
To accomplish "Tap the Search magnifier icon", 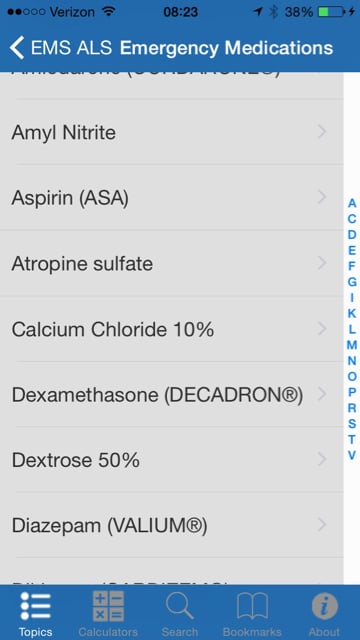I will 180,606.
